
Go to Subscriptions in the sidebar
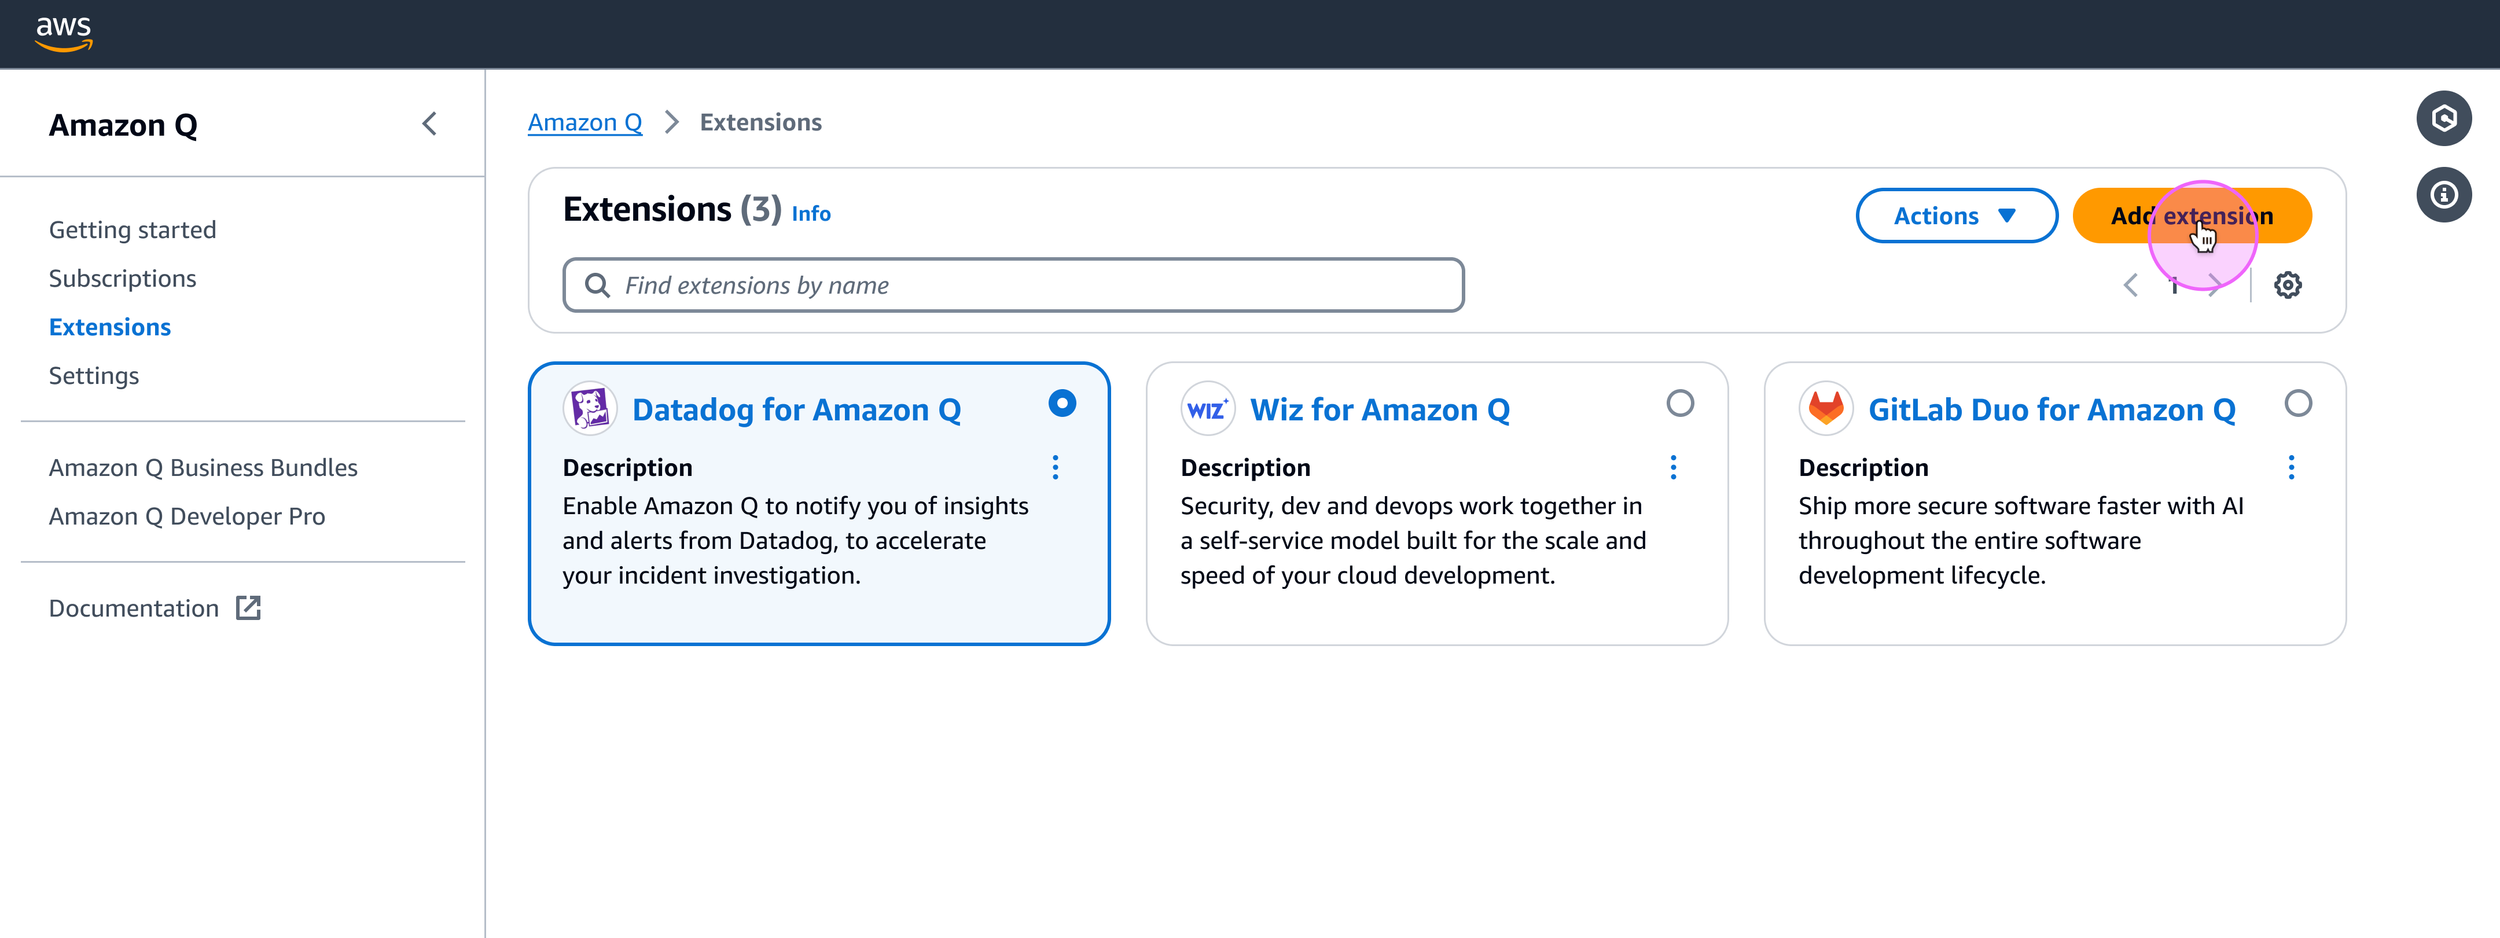122,278
